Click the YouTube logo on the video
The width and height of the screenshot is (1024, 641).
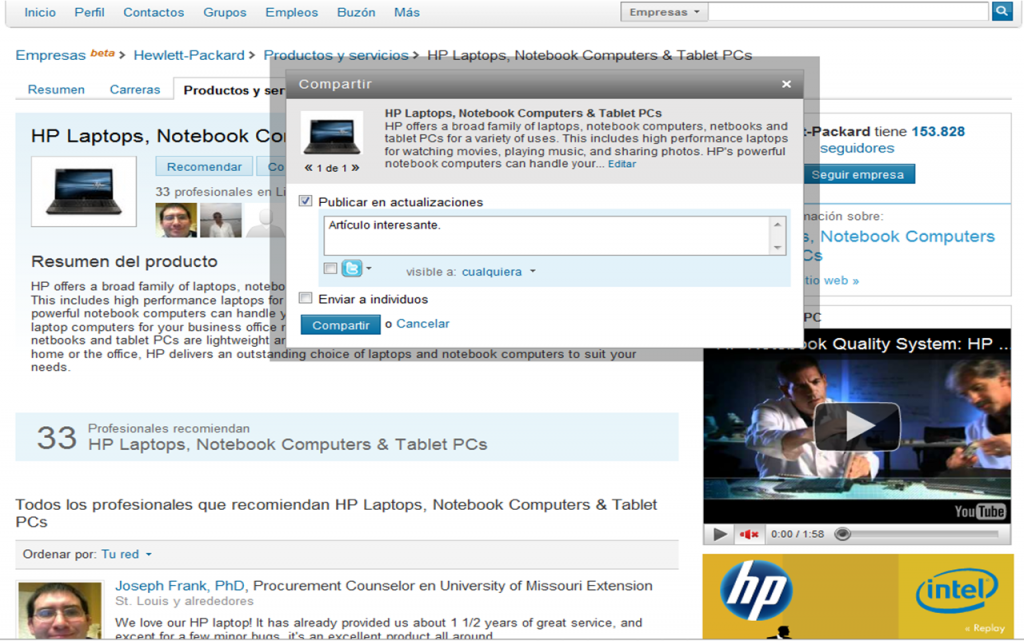(980, 511)
